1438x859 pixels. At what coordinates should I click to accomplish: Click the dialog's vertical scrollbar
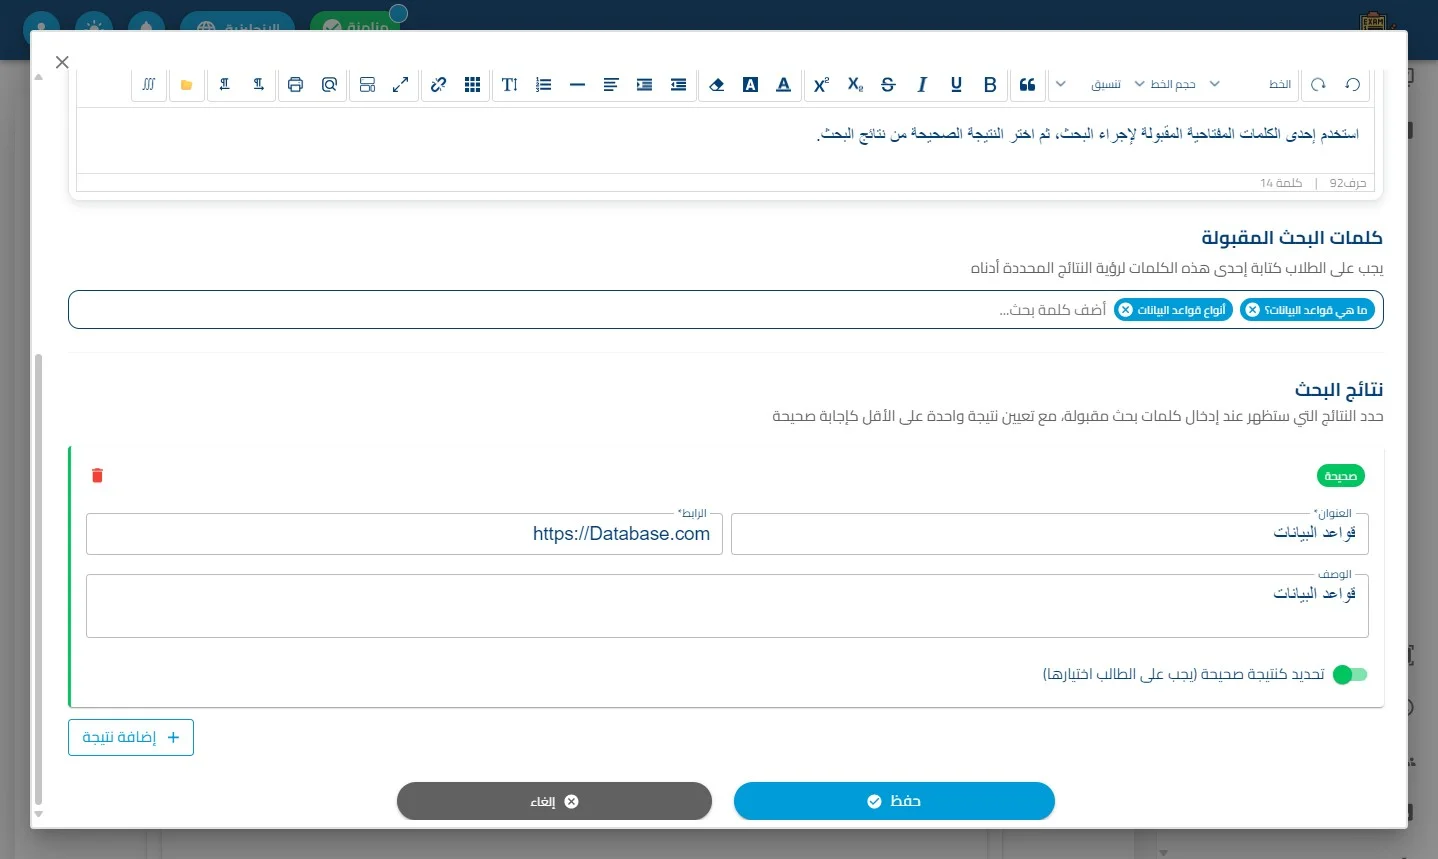point(39,580)
